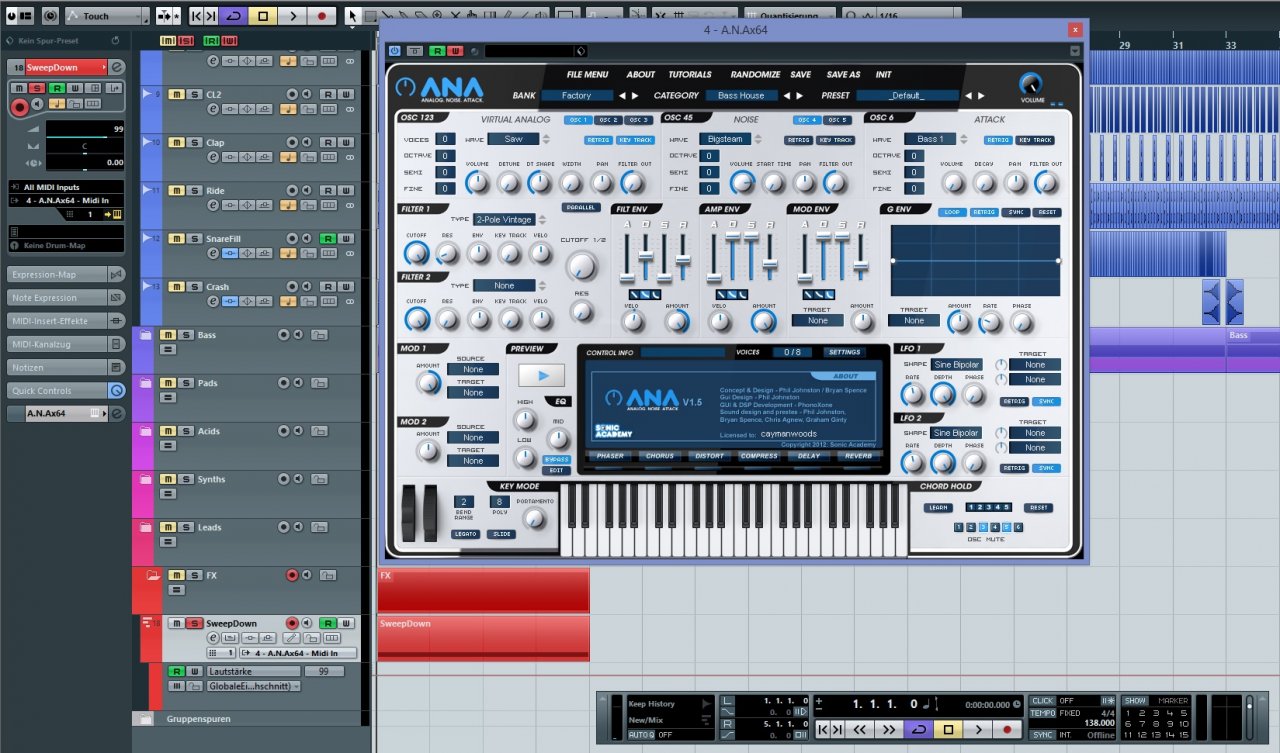This screenshot has width=1280, height=753.
Task: Open the Expression-Map inspector section
Action: tap(66, 274)
